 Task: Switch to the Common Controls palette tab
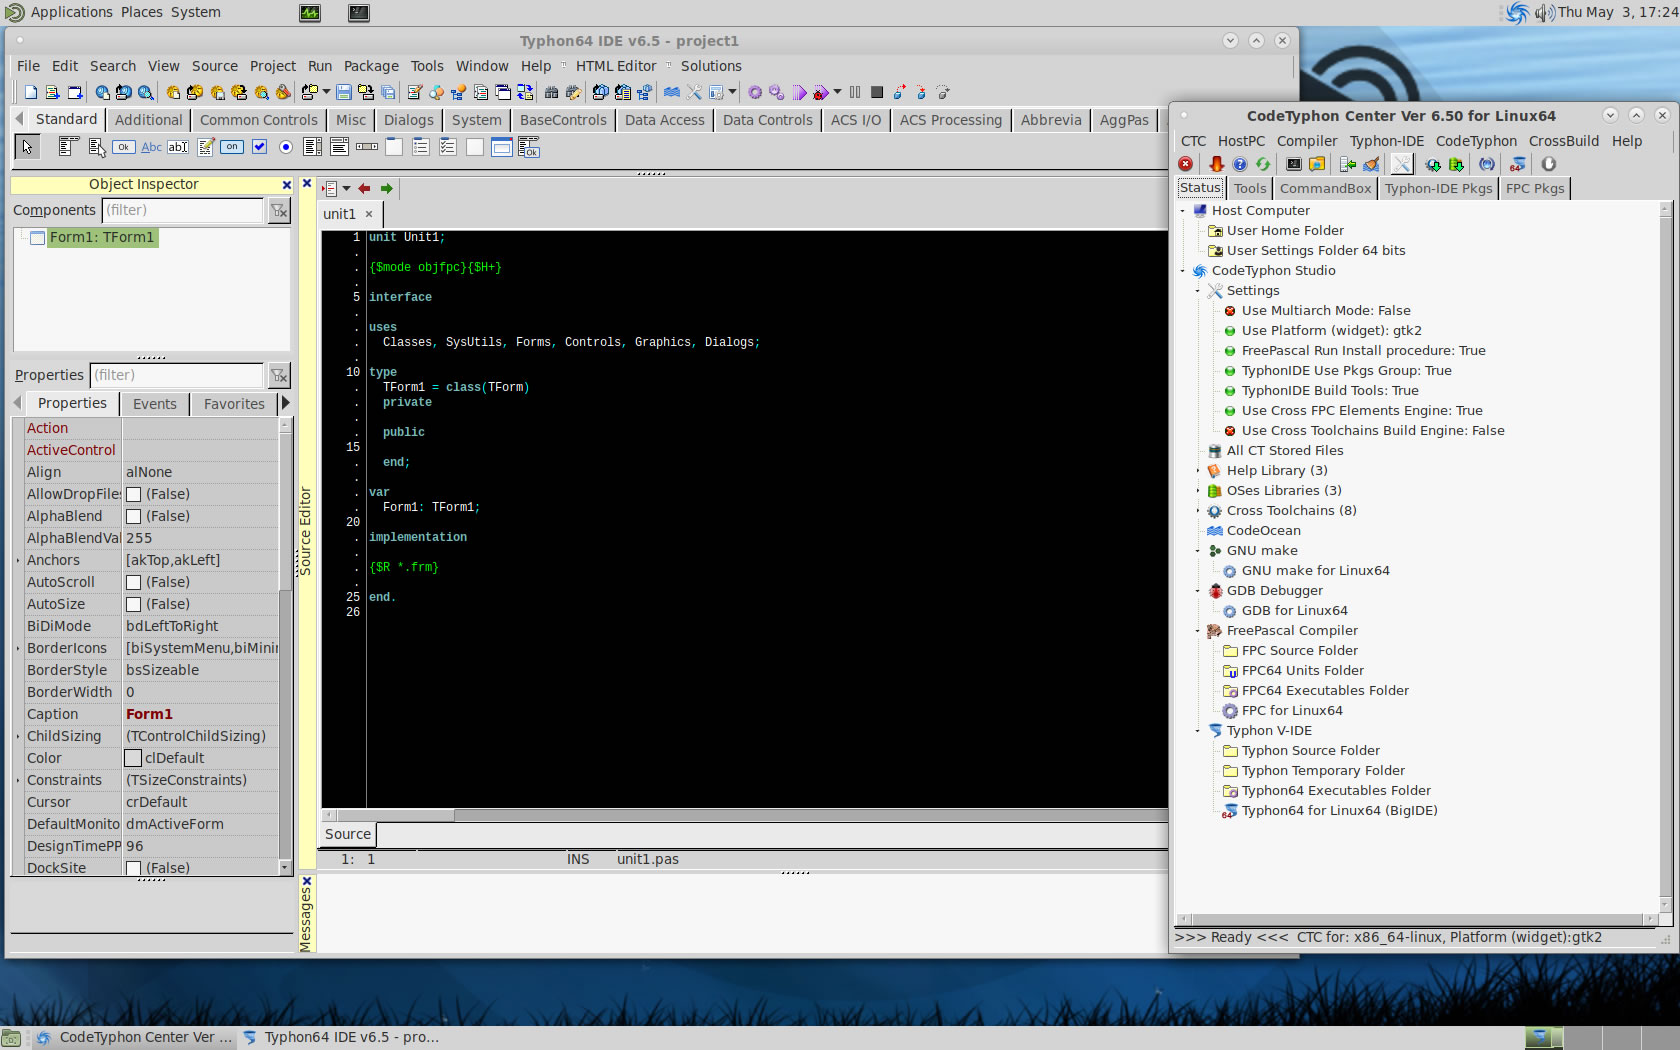(259, 120)
